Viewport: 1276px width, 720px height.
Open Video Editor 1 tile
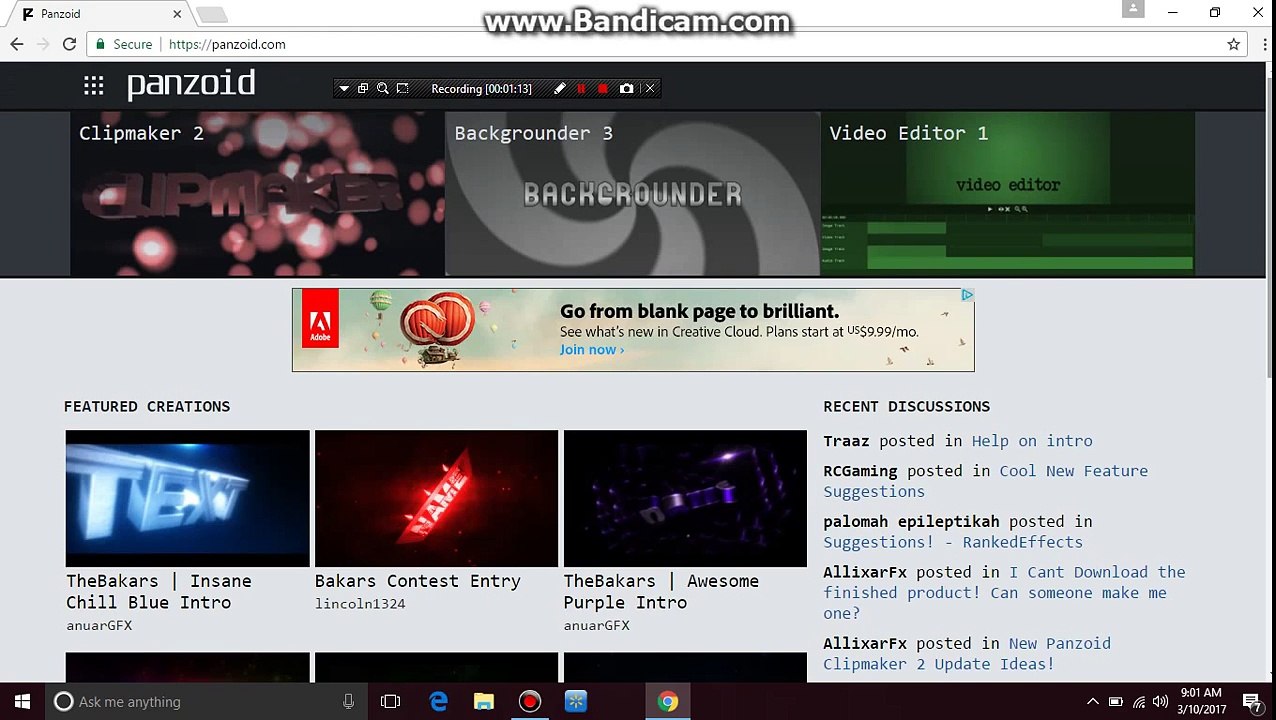point(1007,193)
